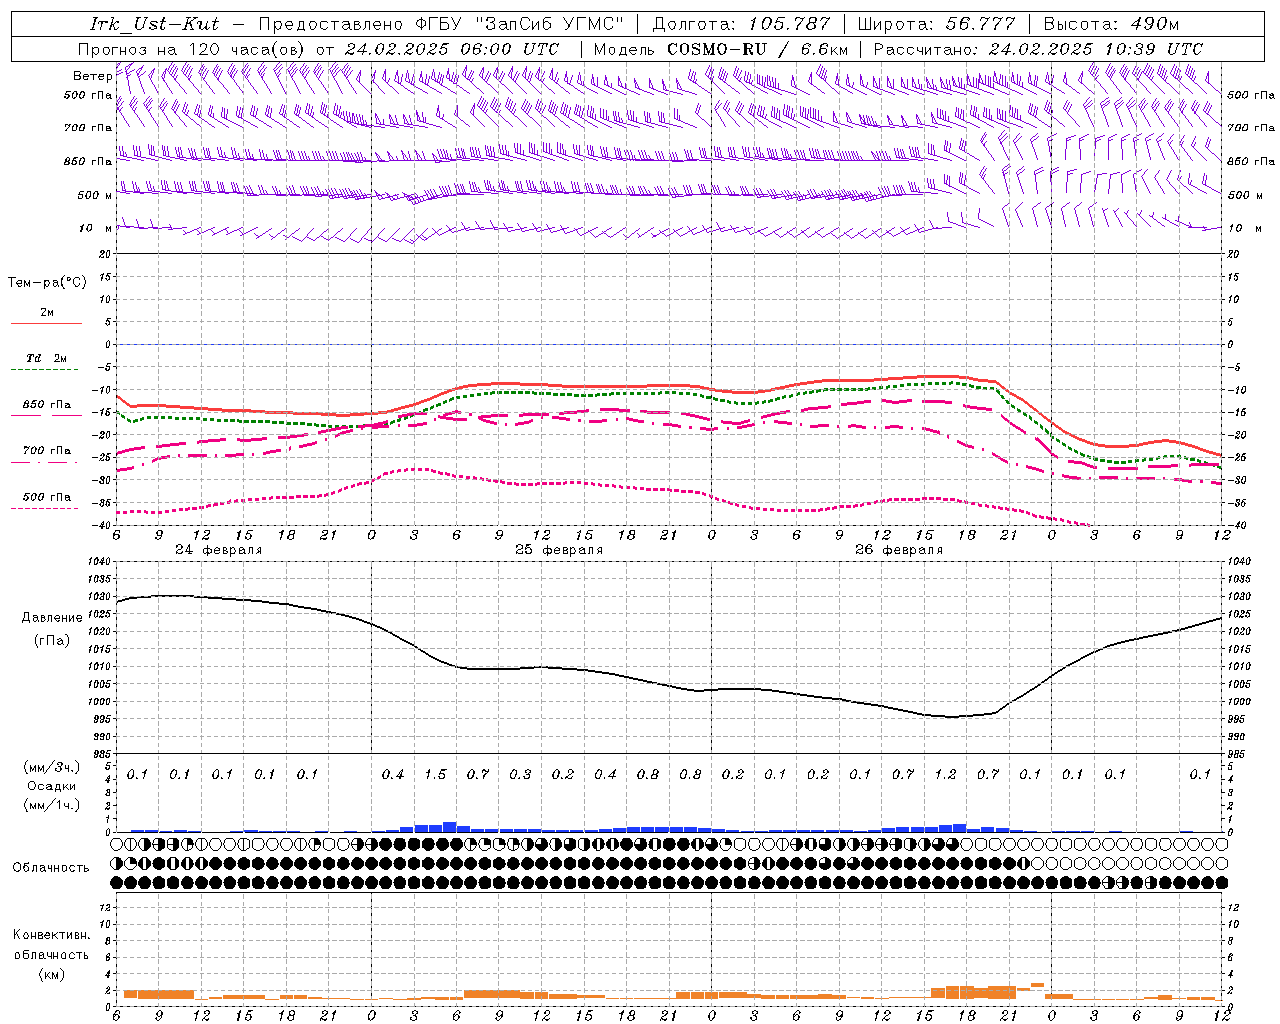Select the text "Широта: 56.777"
1280x1024 pixels.
click(x=936, y=24)
